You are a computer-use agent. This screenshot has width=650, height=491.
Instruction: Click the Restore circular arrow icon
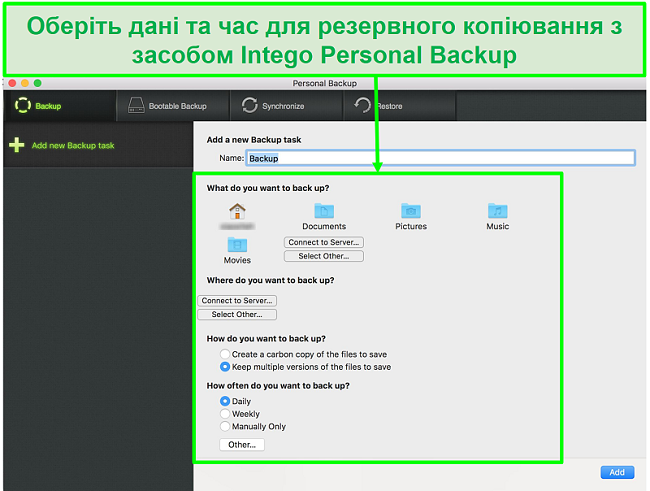click(x=363, y=105)
